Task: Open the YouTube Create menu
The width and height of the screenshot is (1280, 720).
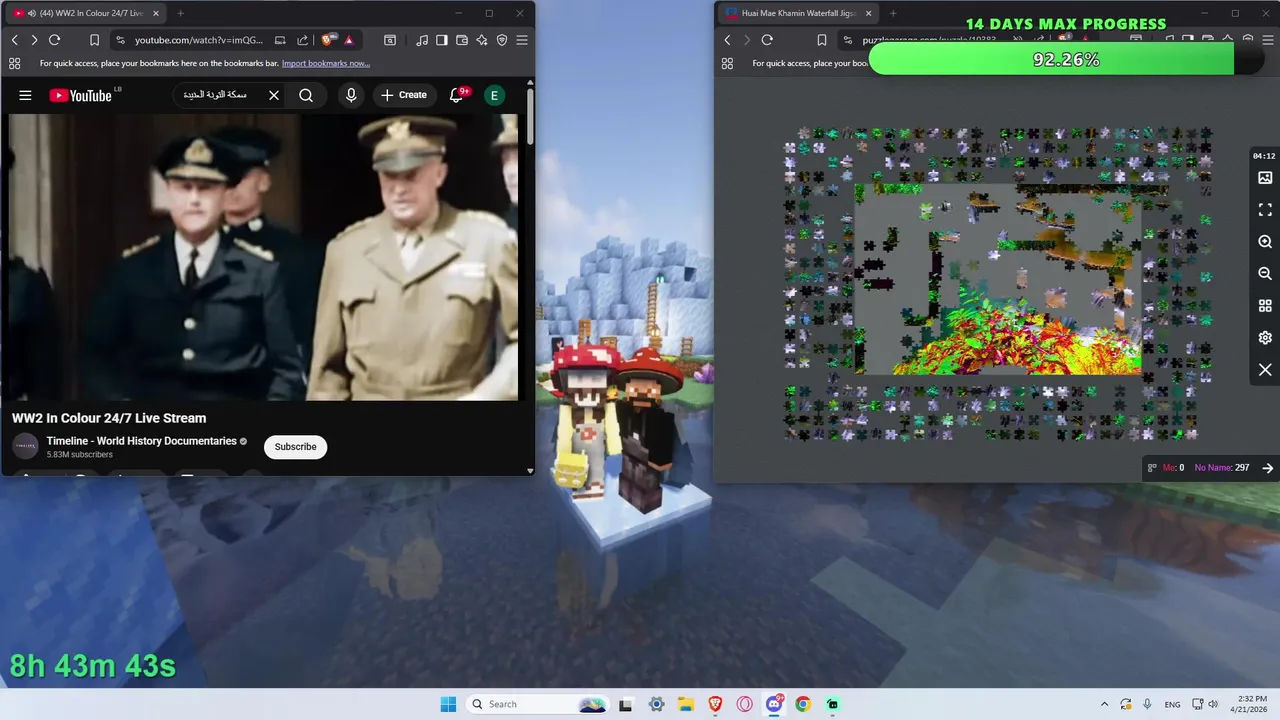Action: 404,95
